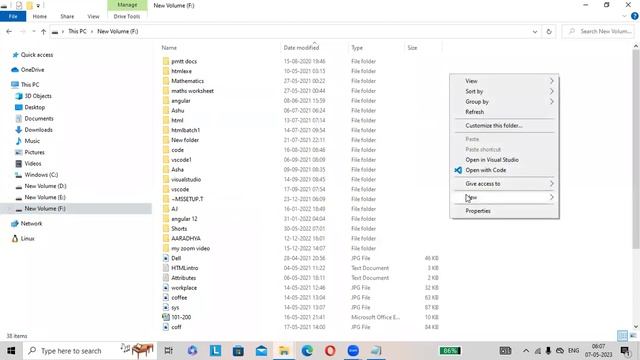Viewport: 640px width, 360px height.
Task: Open the Windows Start menu
Action: pyautogui.click(x=11, y=351)
